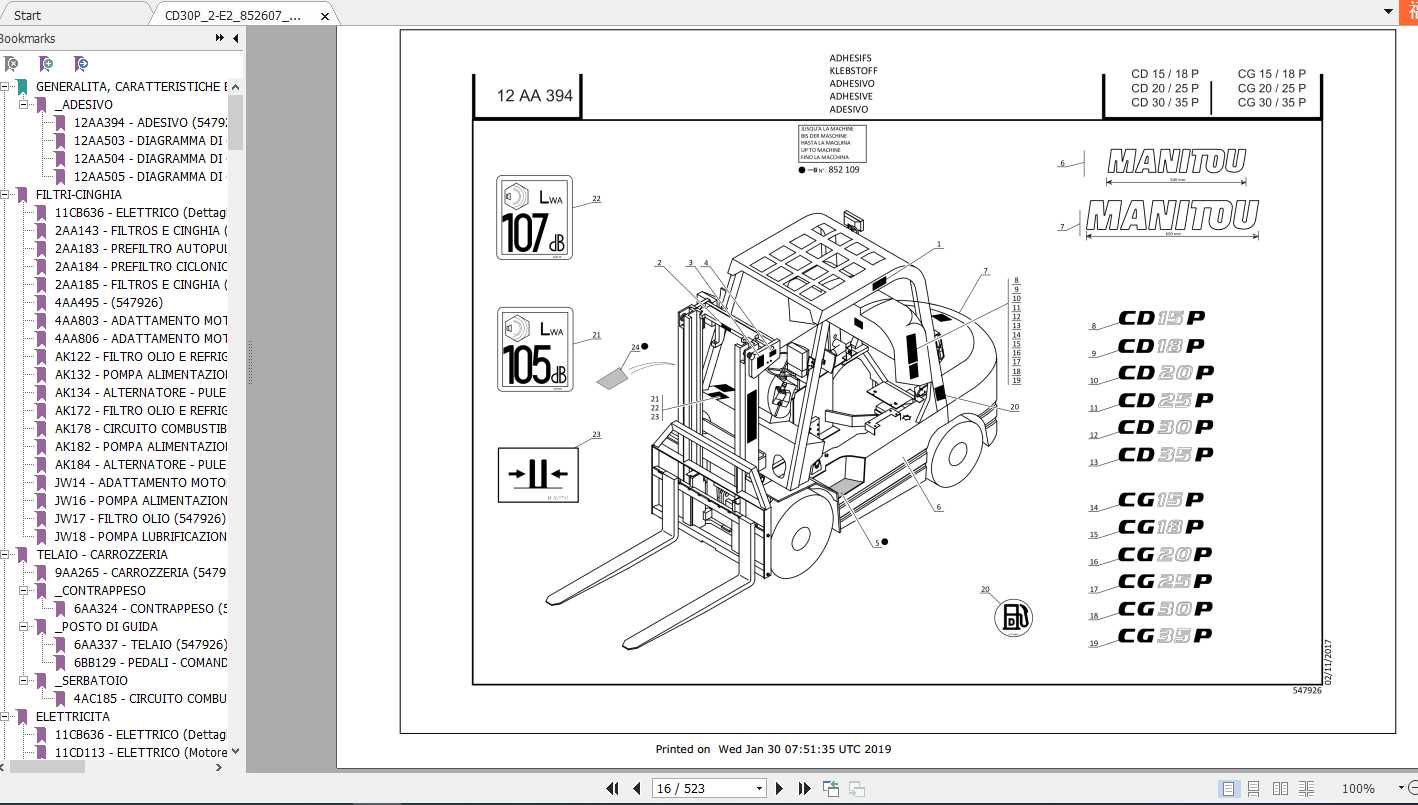This screenshot has width=1418, height=805.
Task: Collapse the TELAIO - CARROZZERIA node
Action: tap(5, 555)
